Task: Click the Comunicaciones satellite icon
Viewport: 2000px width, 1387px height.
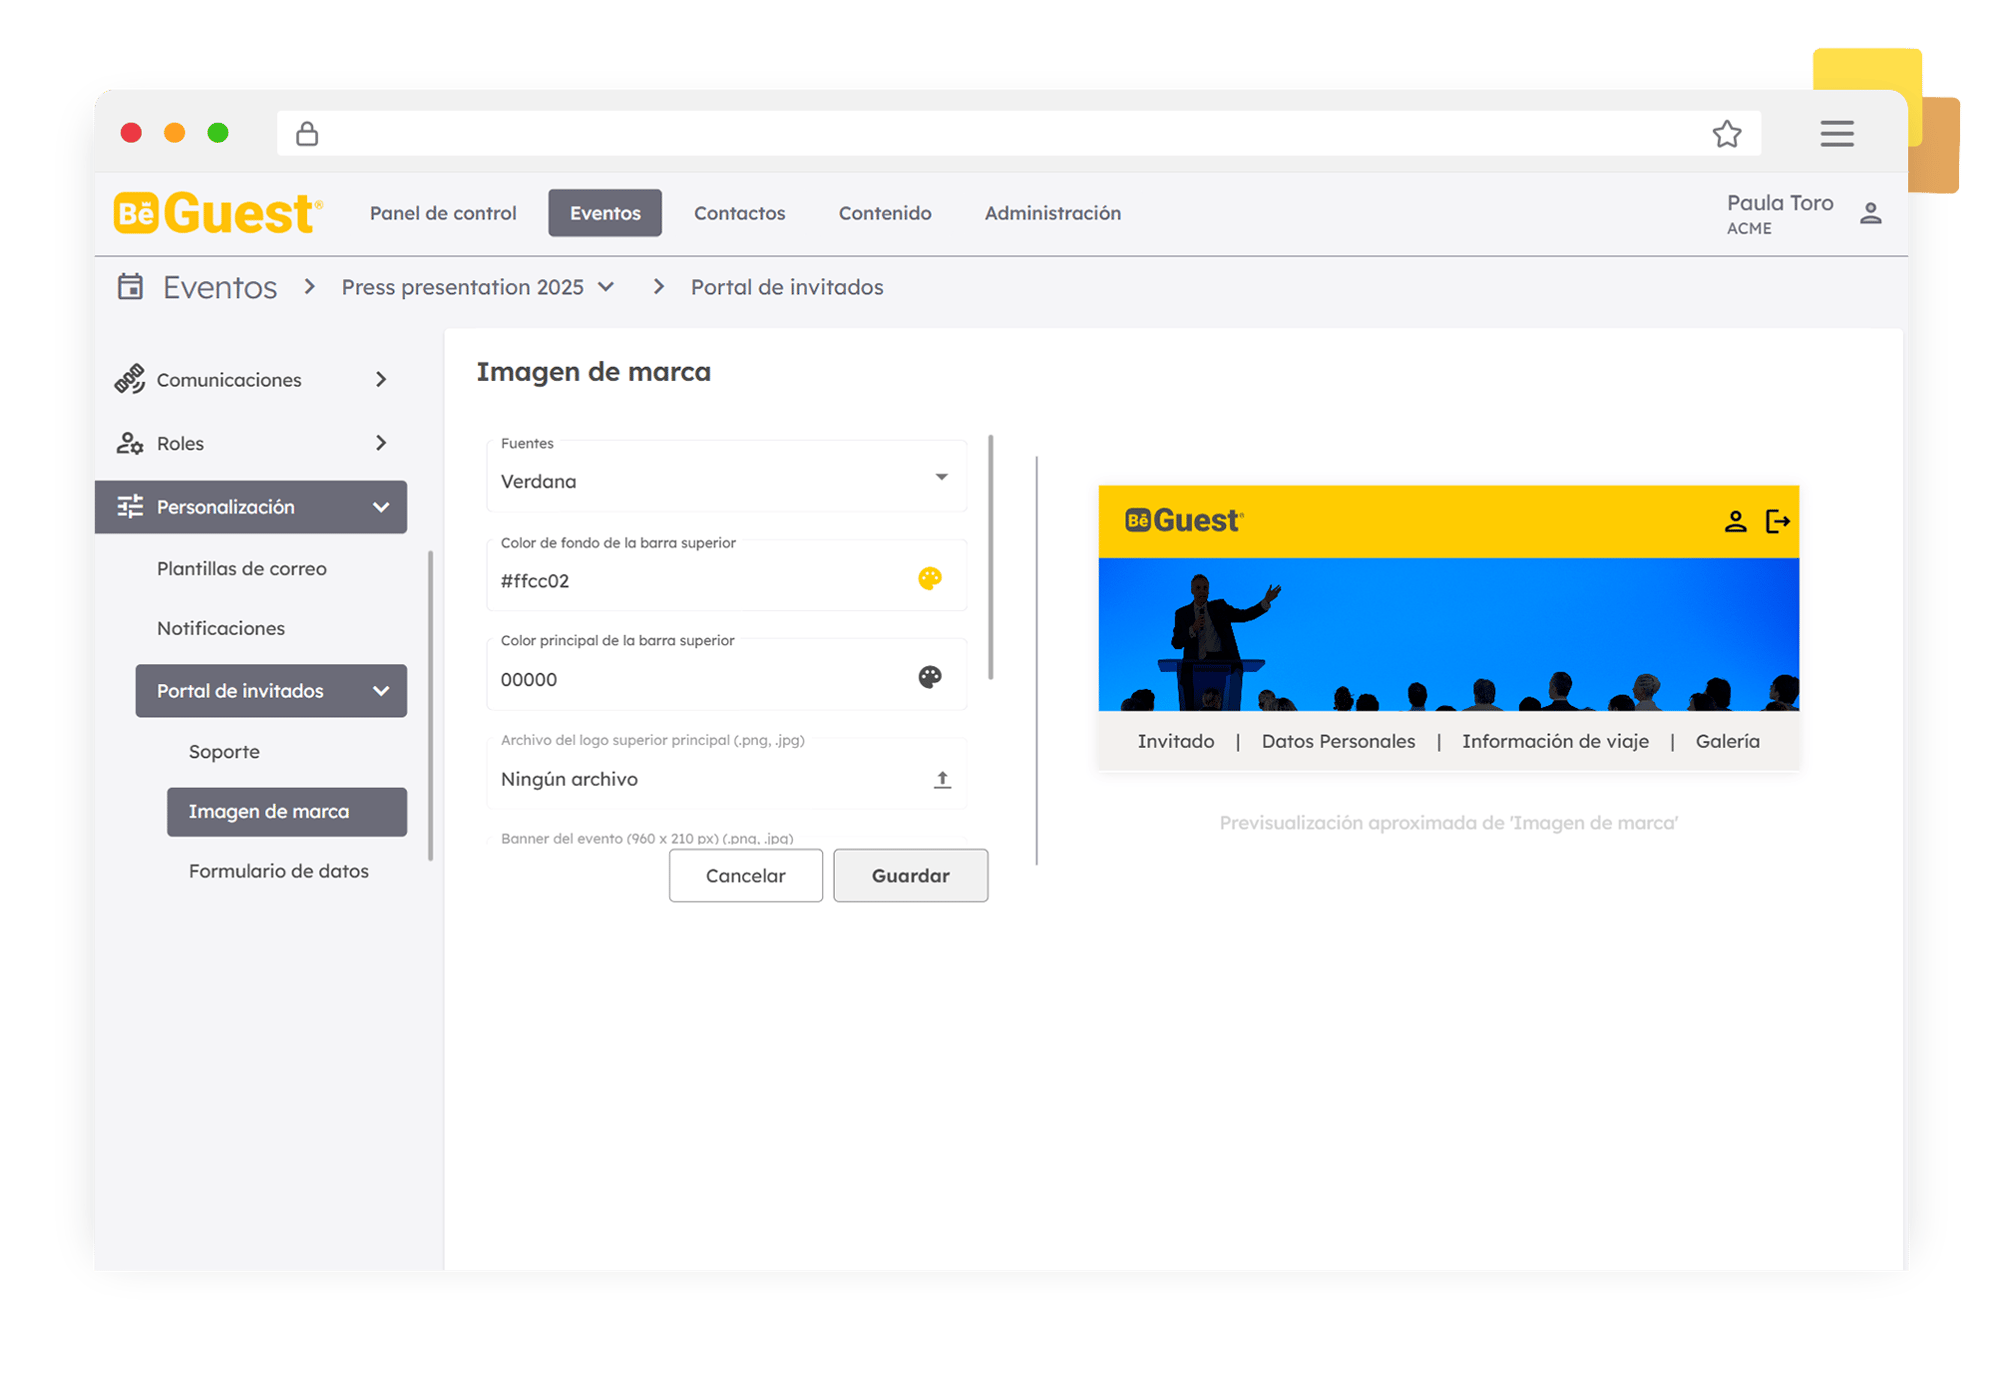Action: tap(130, 379)
